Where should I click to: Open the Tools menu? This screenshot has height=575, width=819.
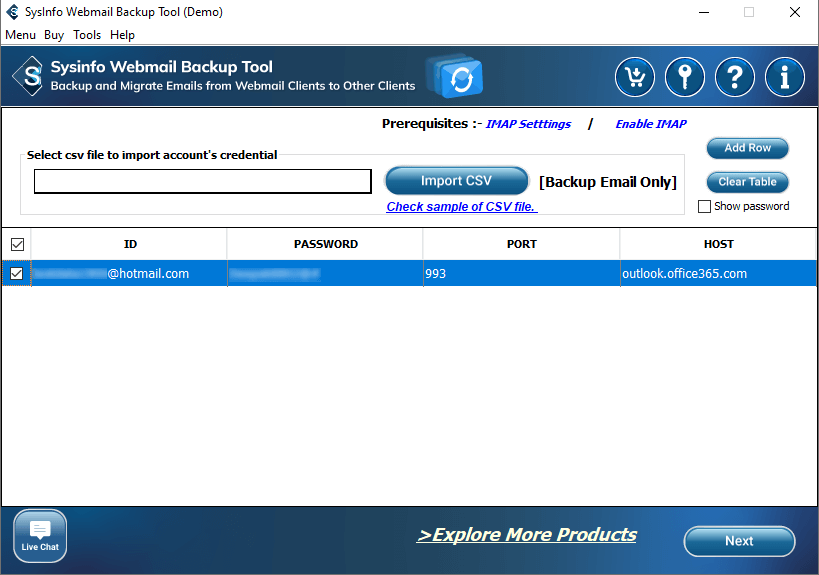pyautogui.click(x=87, y=35)
